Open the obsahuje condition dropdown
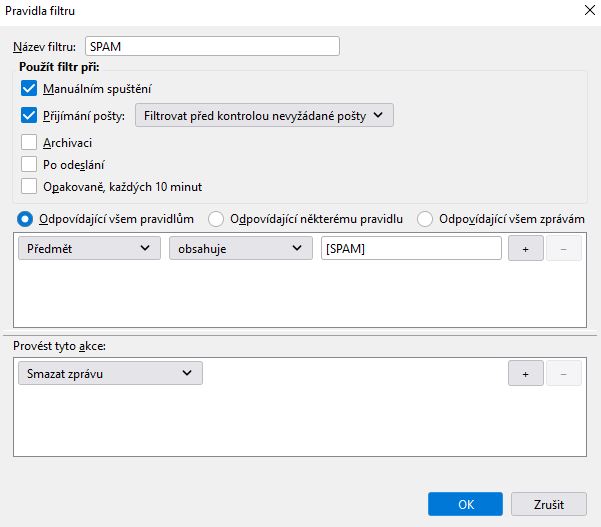The image size is (601, 527). coord(240,249)
